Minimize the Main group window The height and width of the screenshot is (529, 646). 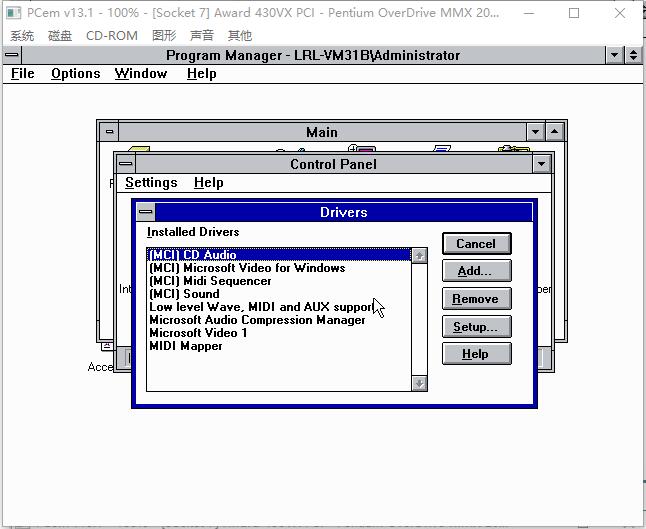point(536,132)
